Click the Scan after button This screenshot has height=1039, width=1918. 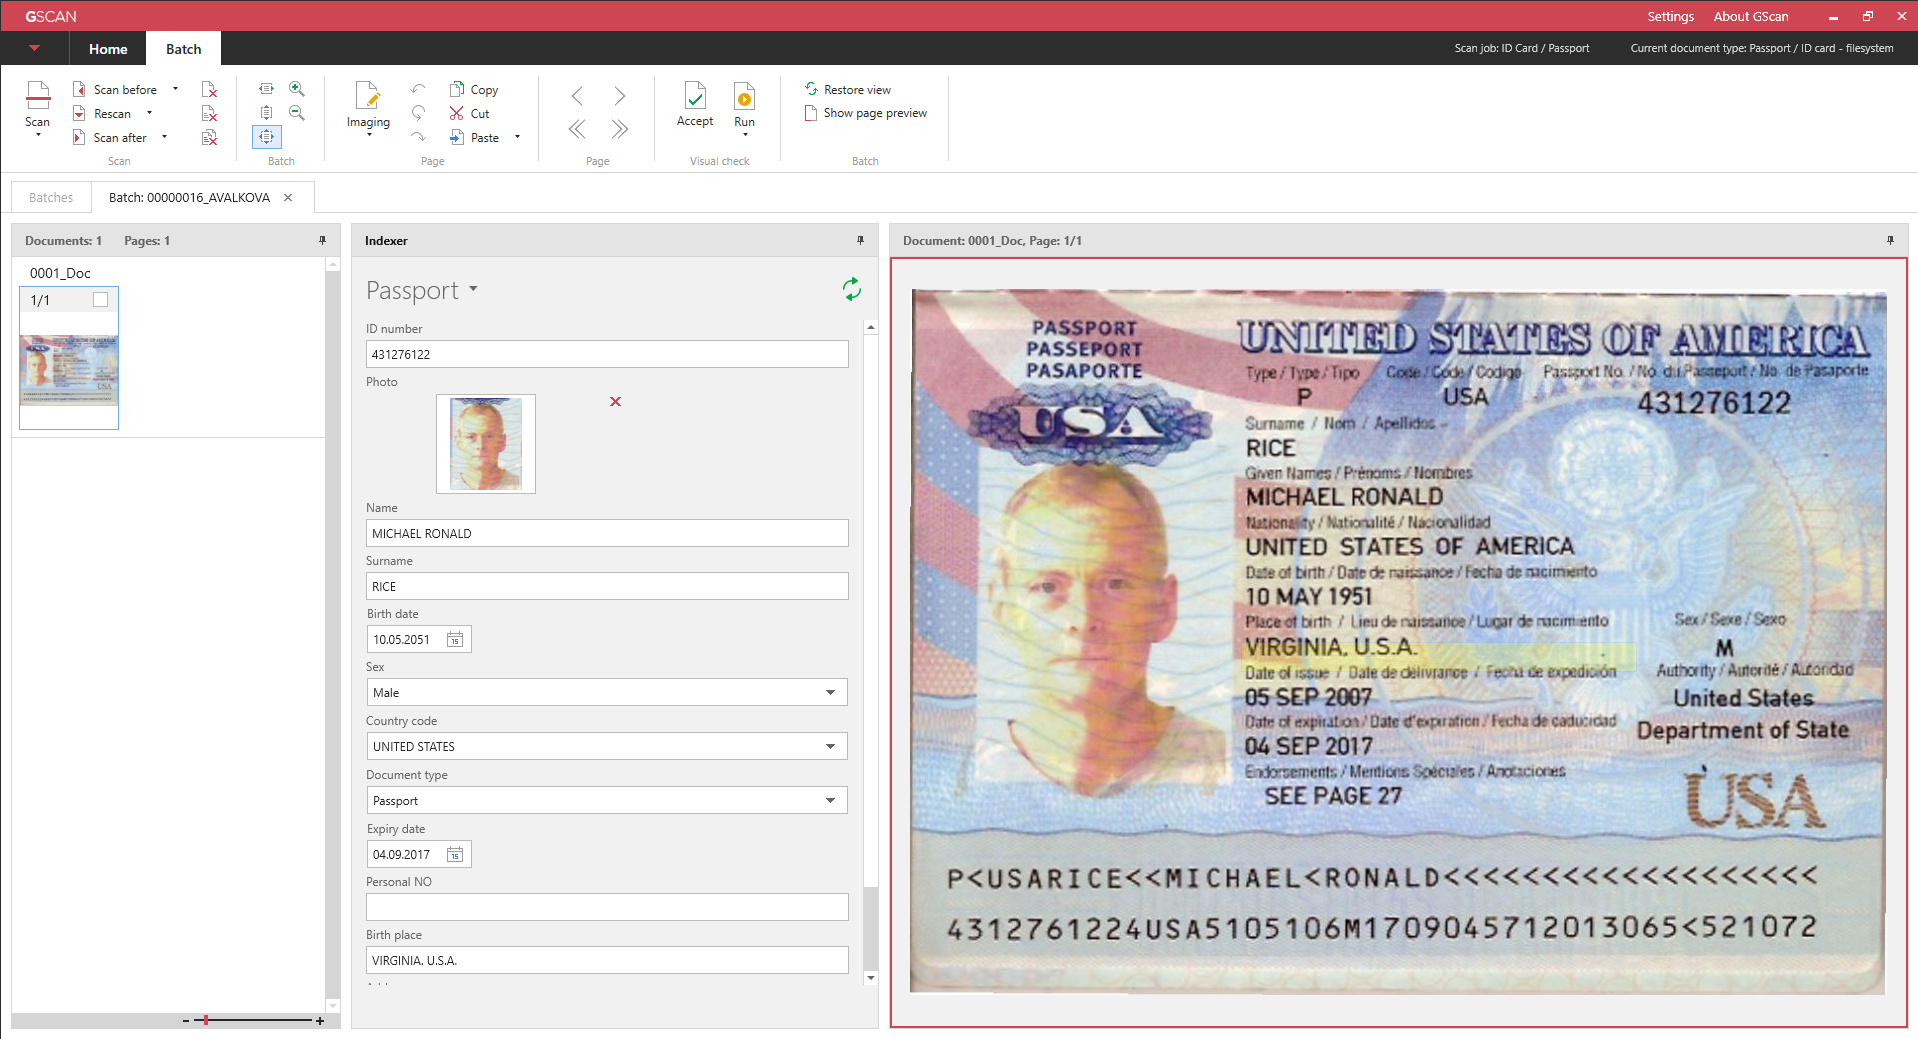[110, 137]
